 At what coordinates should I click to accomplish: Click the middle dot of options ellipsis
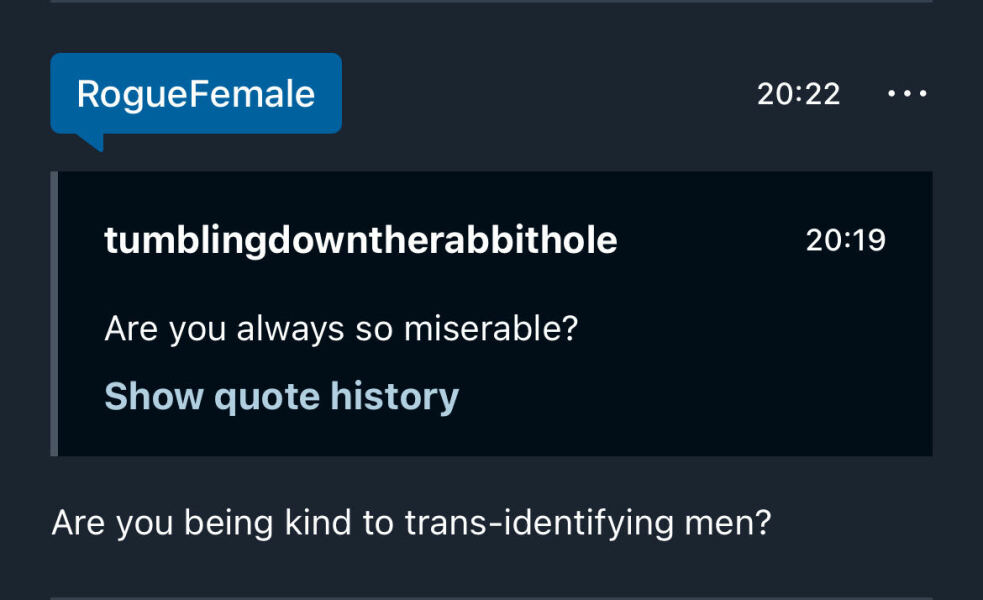907,94
